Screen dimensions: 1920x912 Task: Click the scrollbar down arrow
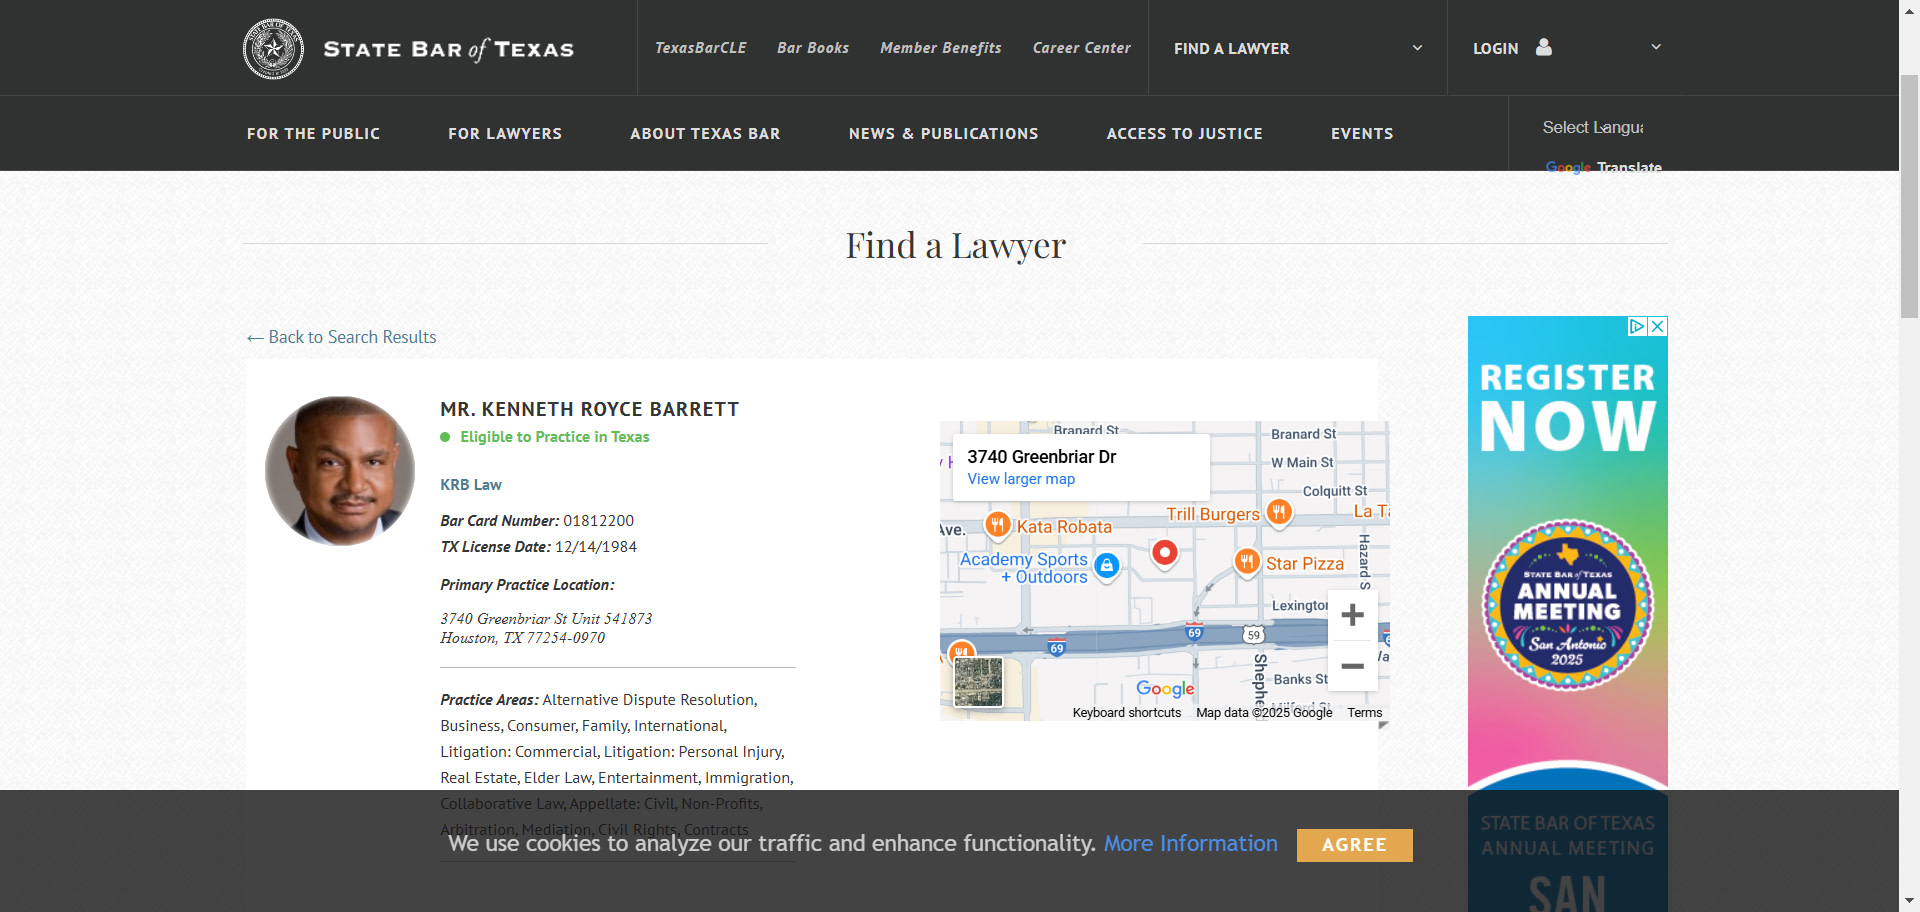1910,902
